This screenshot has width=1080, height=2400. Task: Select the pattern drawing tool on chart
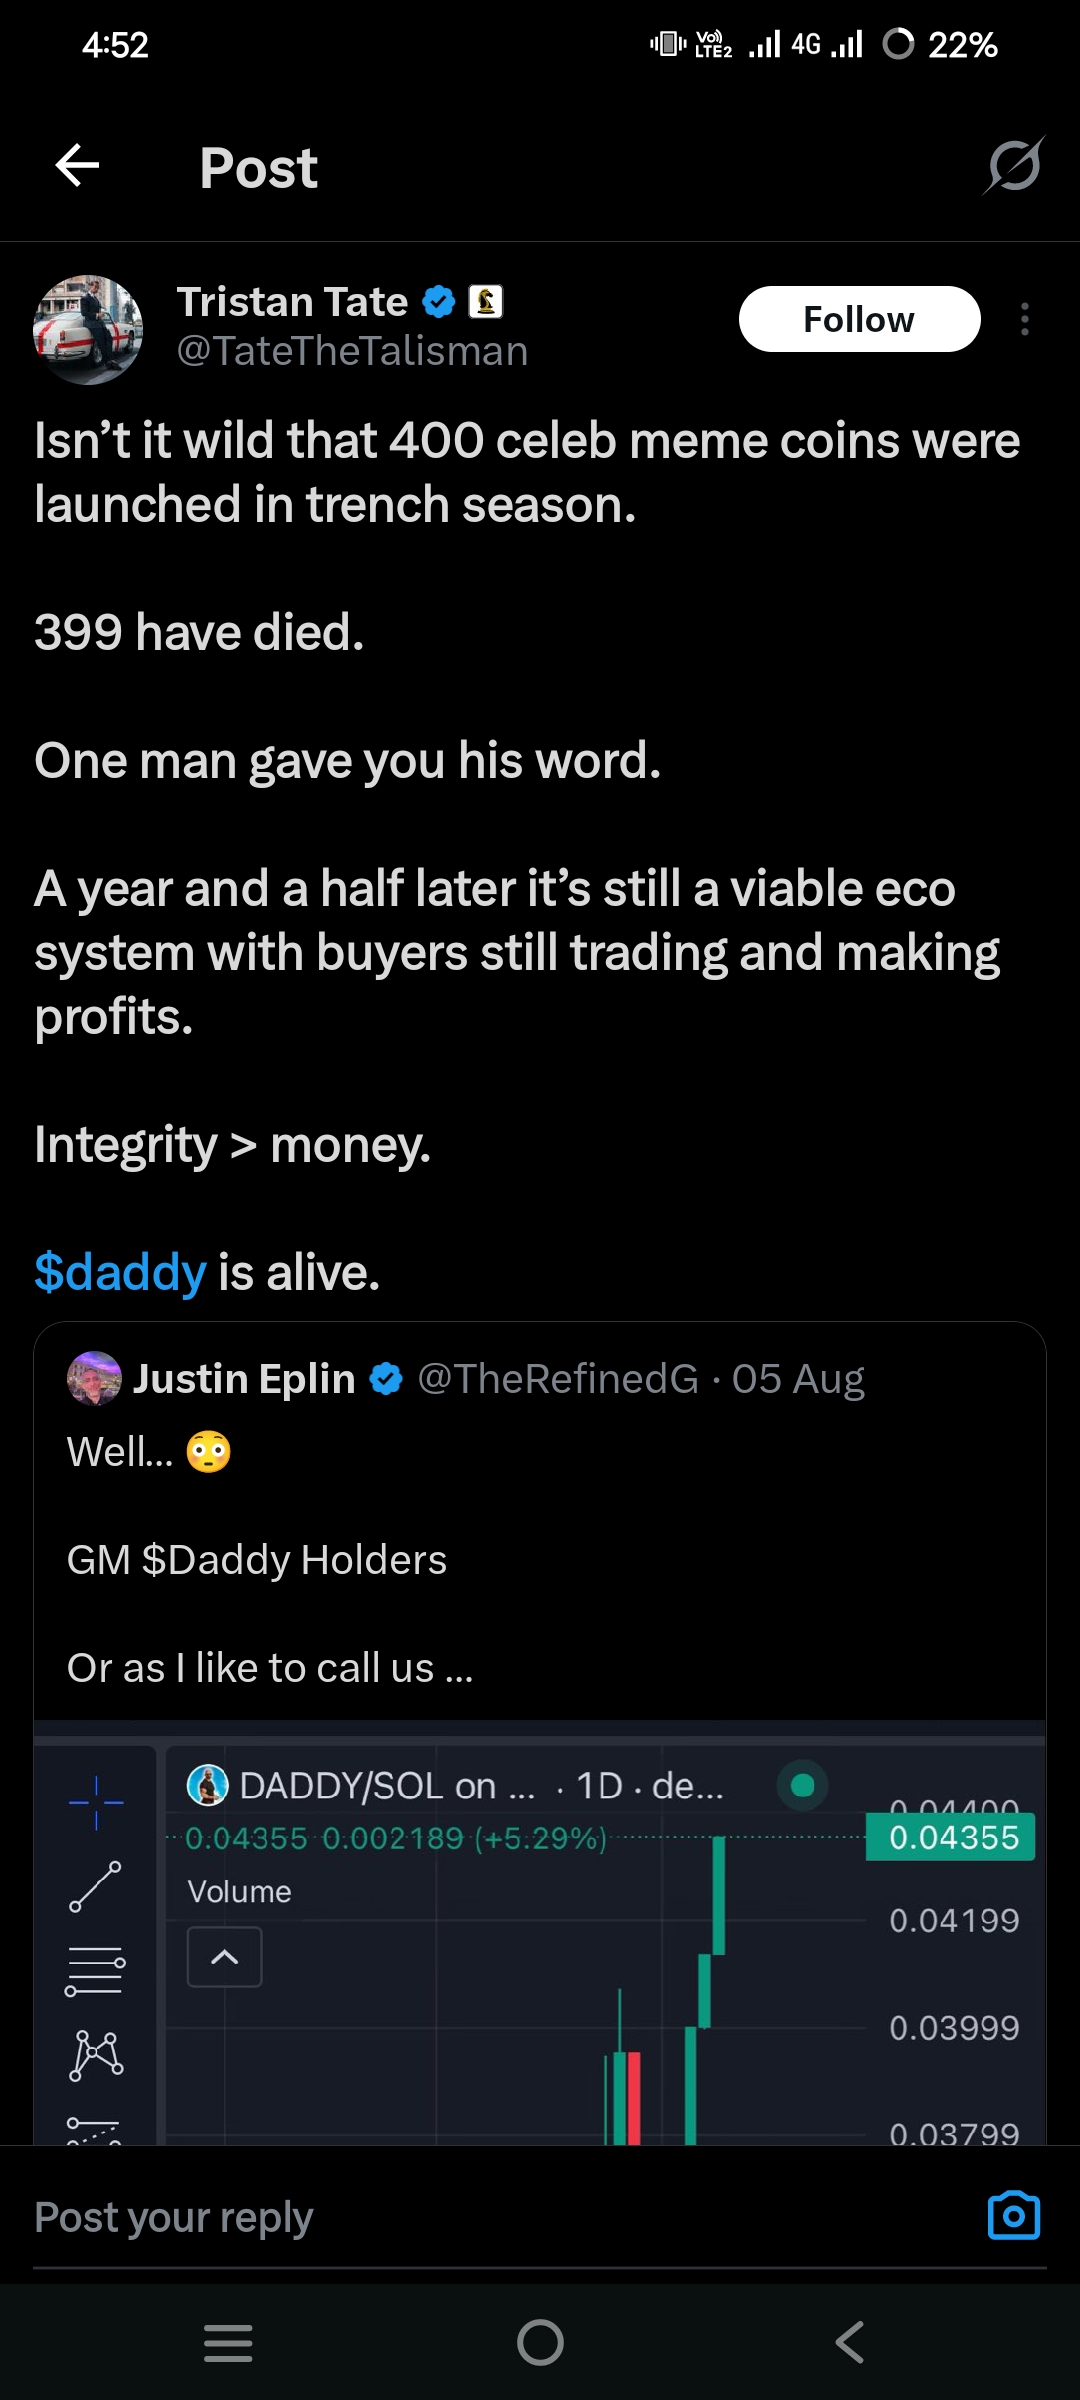96,2055
